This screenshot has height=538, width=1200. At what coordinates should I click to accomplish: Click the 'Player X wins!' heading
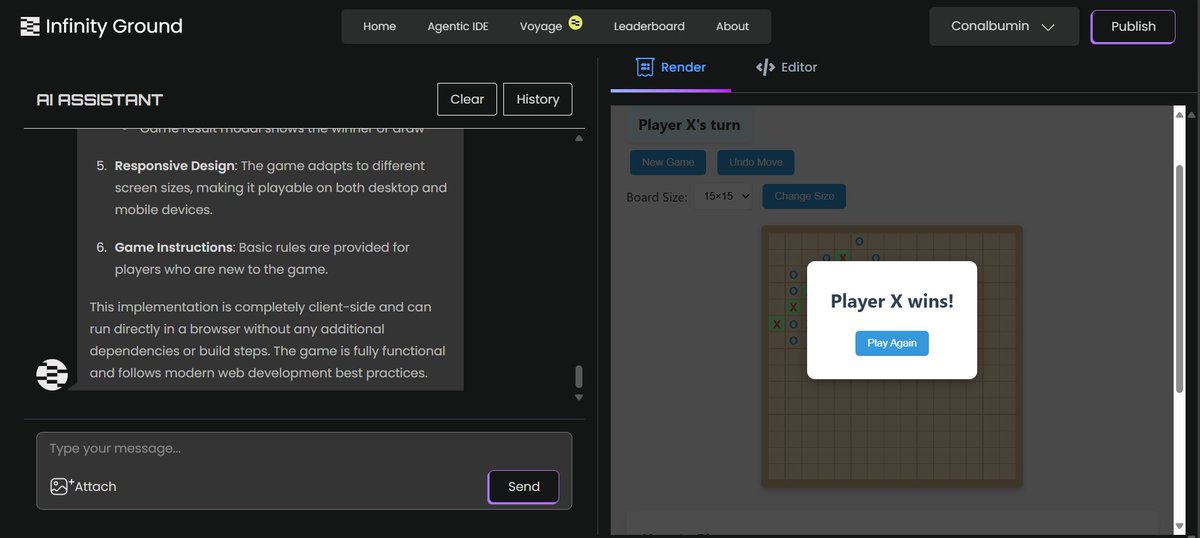tap(892, 301)
